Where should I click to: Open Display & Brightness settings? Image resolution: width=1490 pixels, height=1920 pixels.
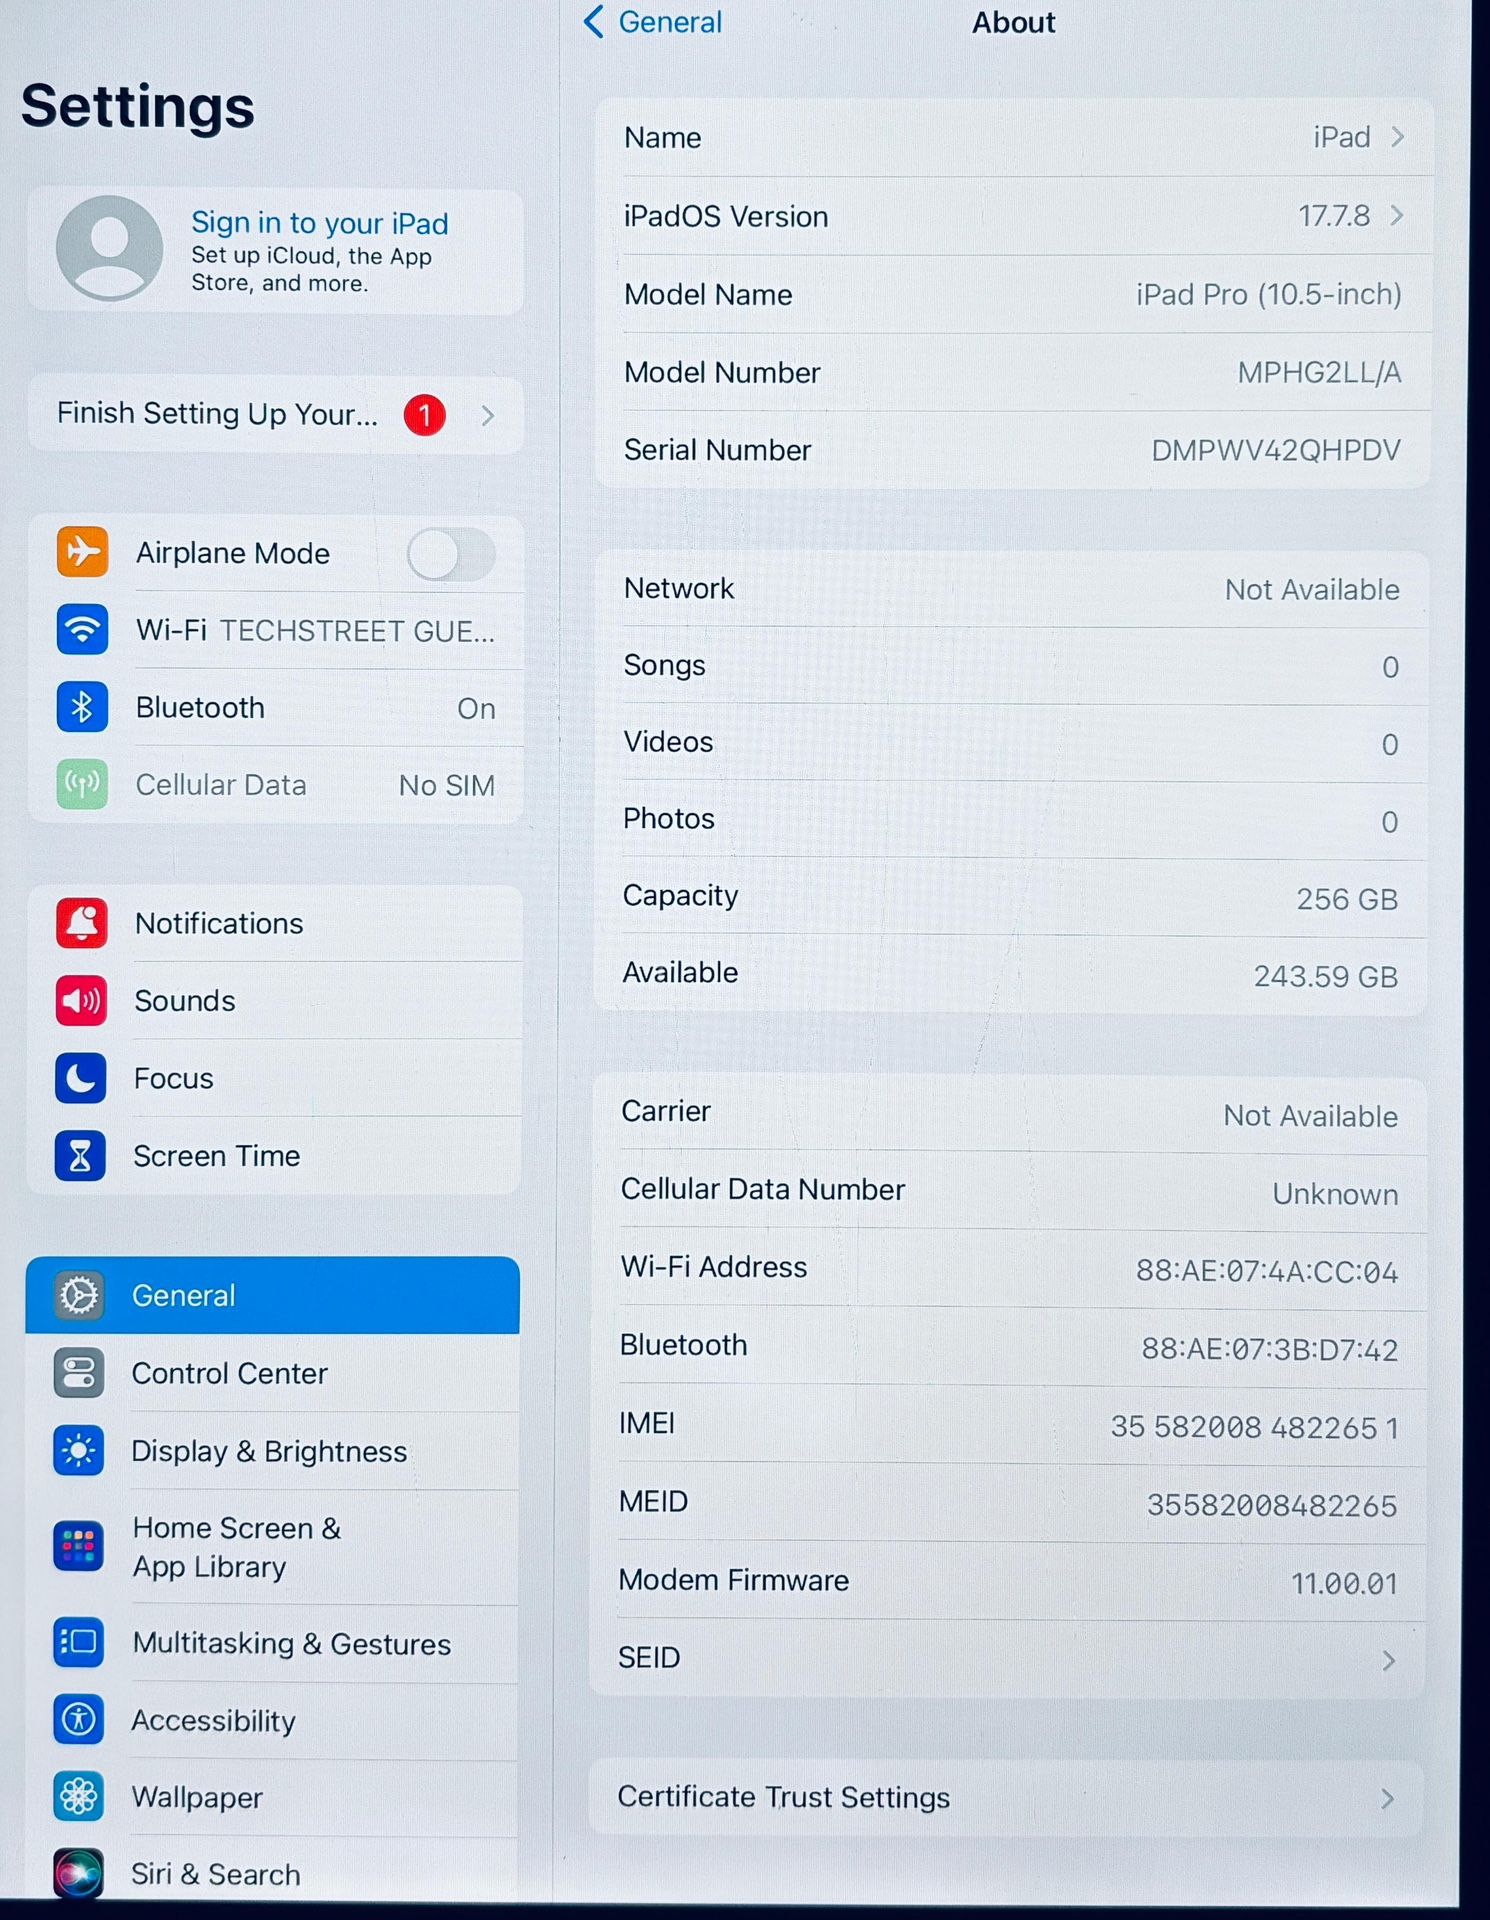pos(272,1451)
